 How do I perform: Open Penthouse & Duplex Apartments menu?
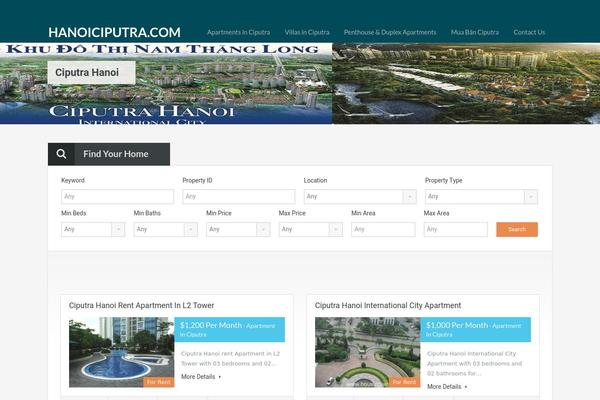pyautogui.click(x=390, y=33)
